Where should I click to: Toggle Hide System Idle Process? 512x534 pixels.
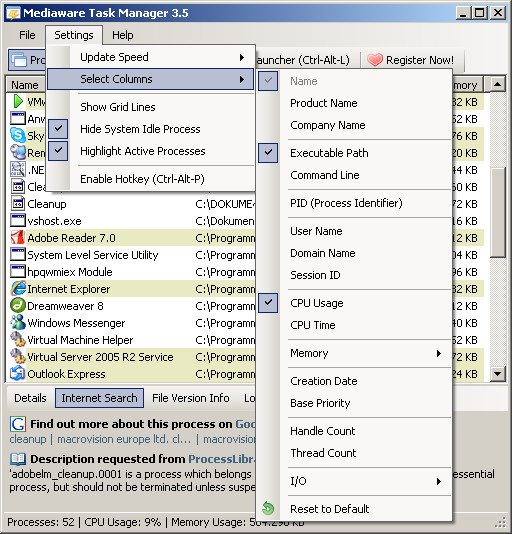[x=150, y=129]
